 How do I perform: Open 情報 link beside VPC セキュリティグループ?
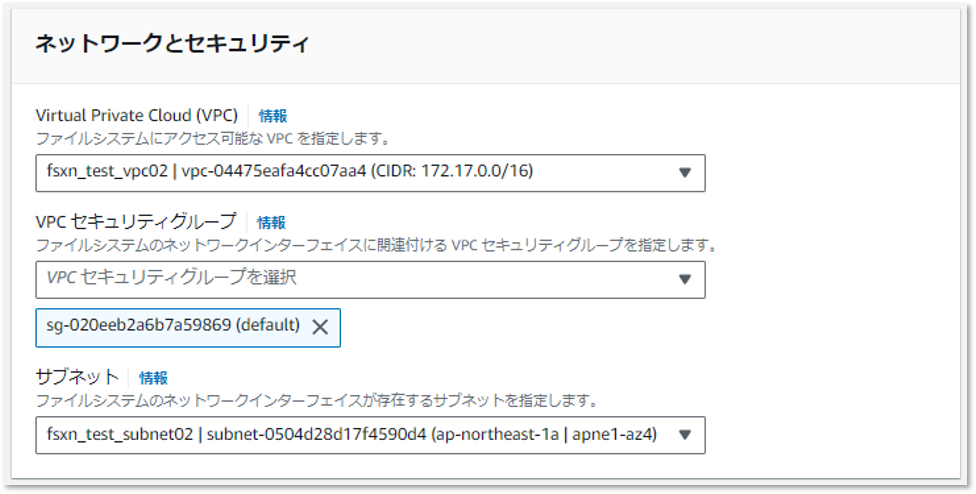271,222
